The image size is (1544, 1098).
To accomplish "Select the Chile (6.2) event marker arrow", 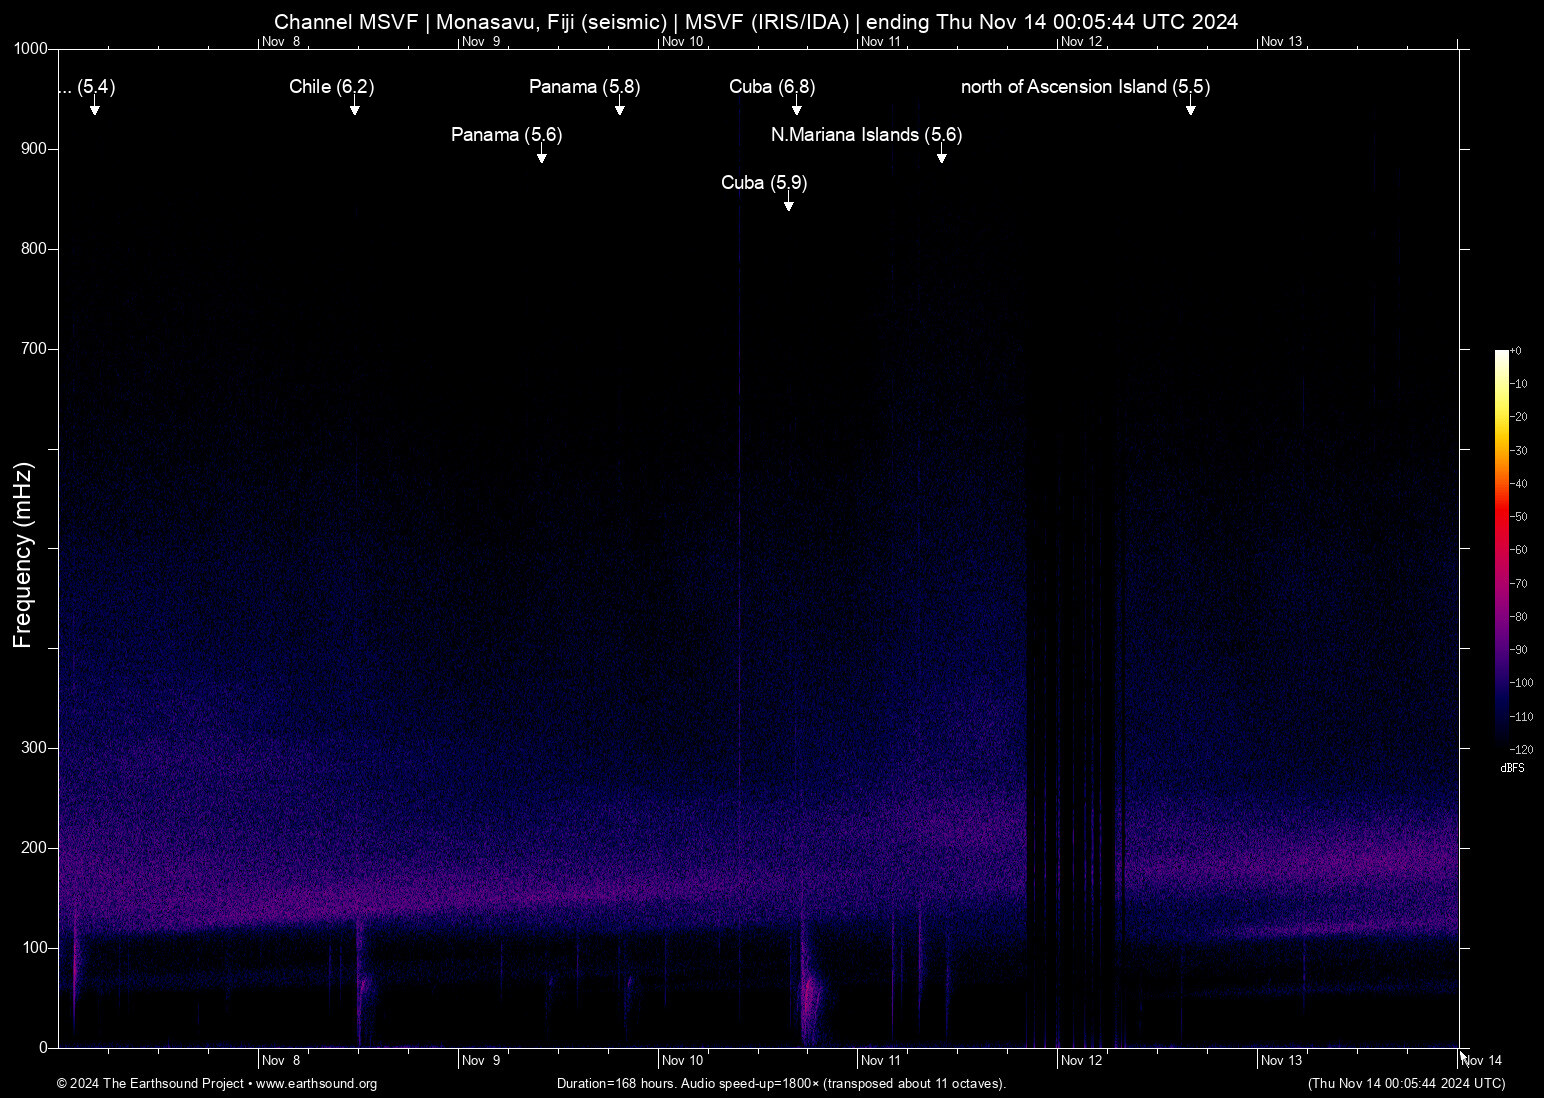I will (x=355, y=108).
